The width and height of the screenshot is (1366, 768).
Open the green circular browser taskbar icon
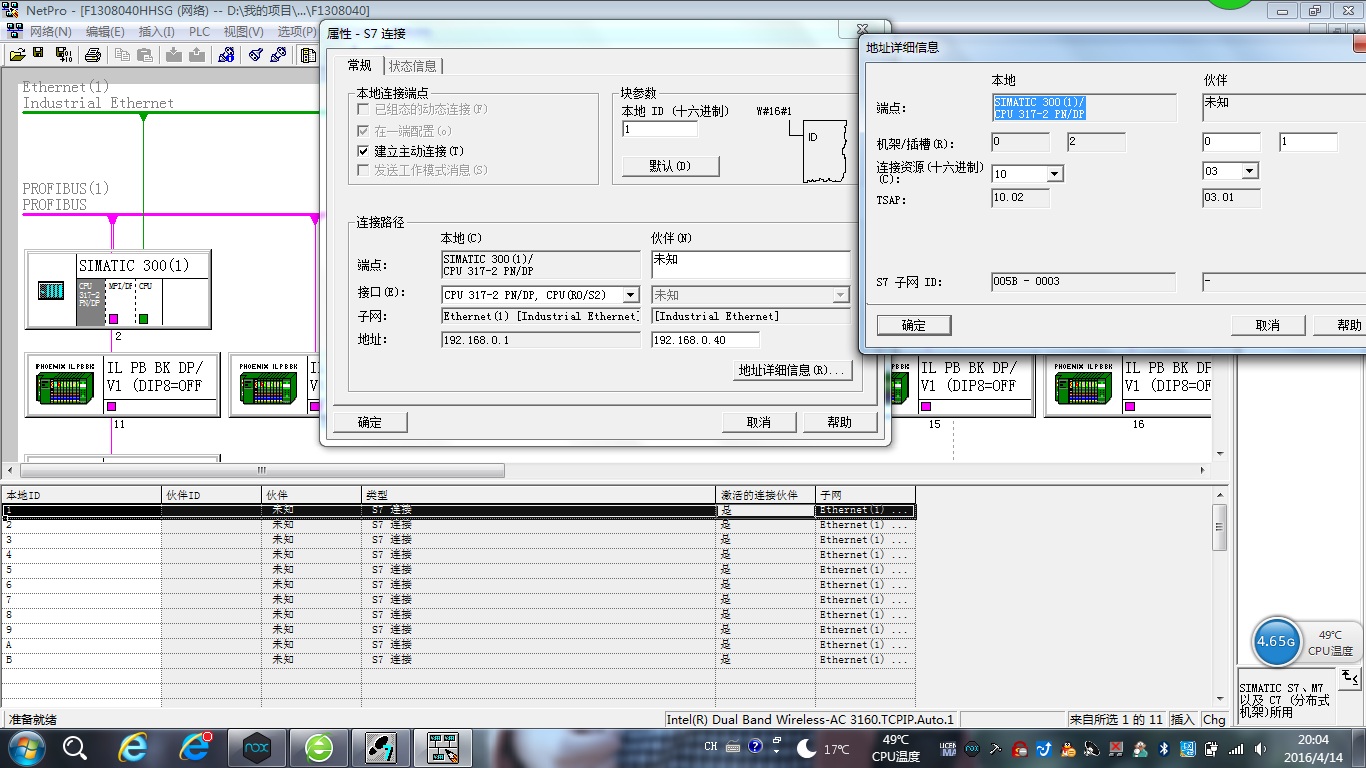pos(319,747)
